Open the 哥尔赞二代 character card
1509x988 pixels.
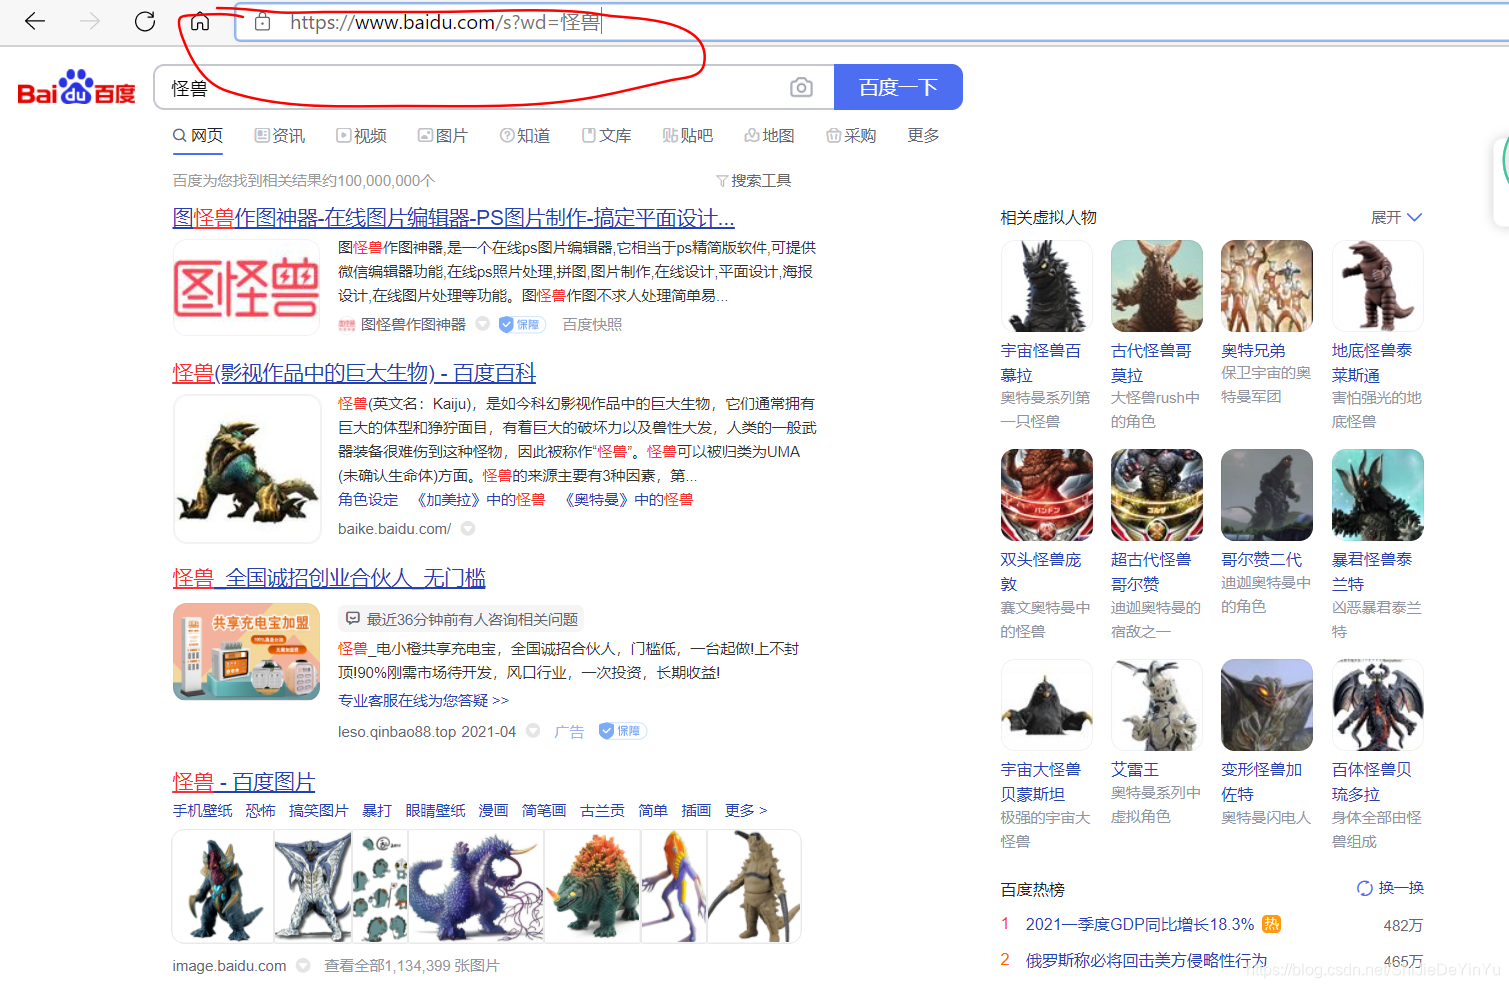point(1267,533)
